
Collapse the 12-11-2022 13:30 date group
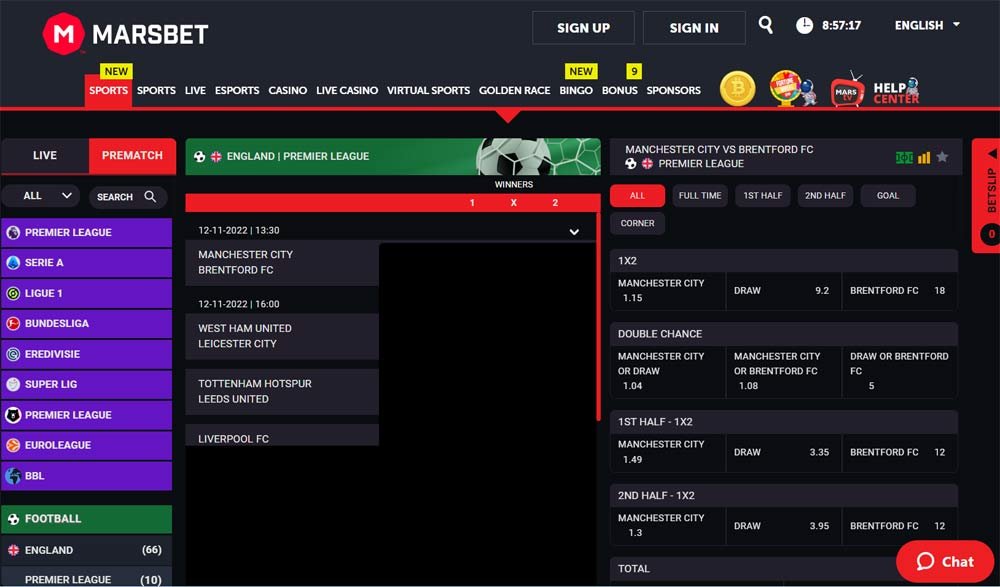pos(574,232)
